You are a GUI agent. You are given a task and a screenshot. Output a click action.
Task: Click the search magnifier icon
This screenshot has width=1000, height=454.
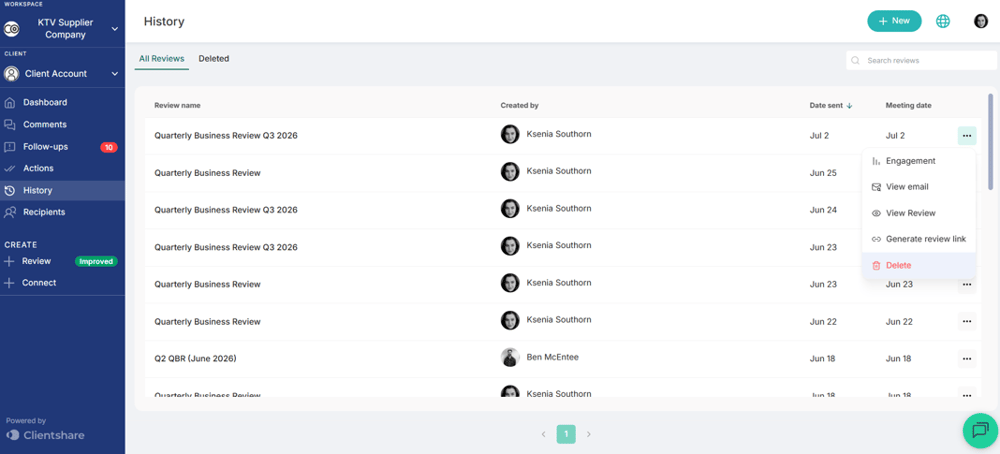pyautogui.click(x=855, y=61)
